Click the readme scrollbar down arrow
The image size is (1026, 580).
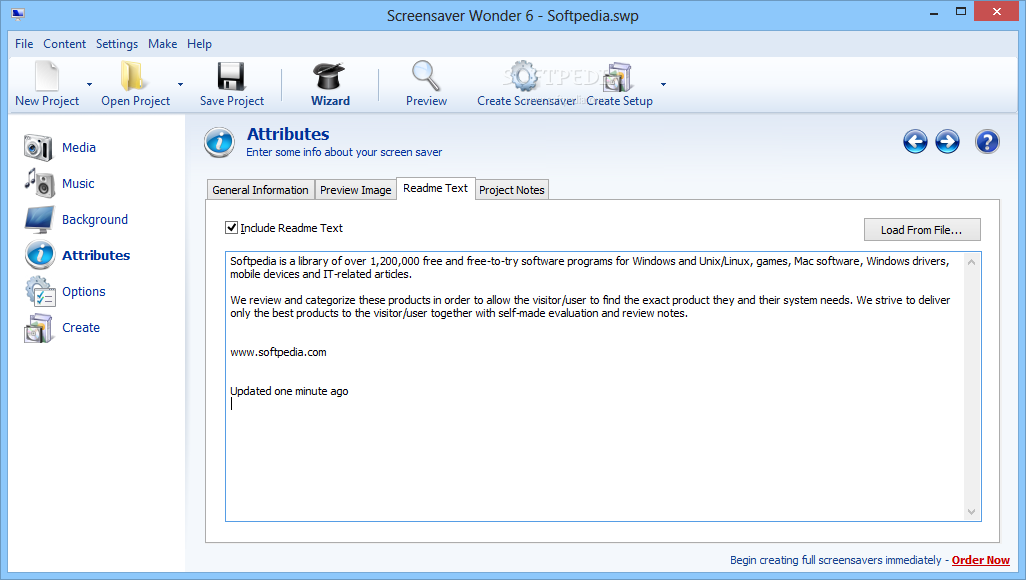pos(972,512)
